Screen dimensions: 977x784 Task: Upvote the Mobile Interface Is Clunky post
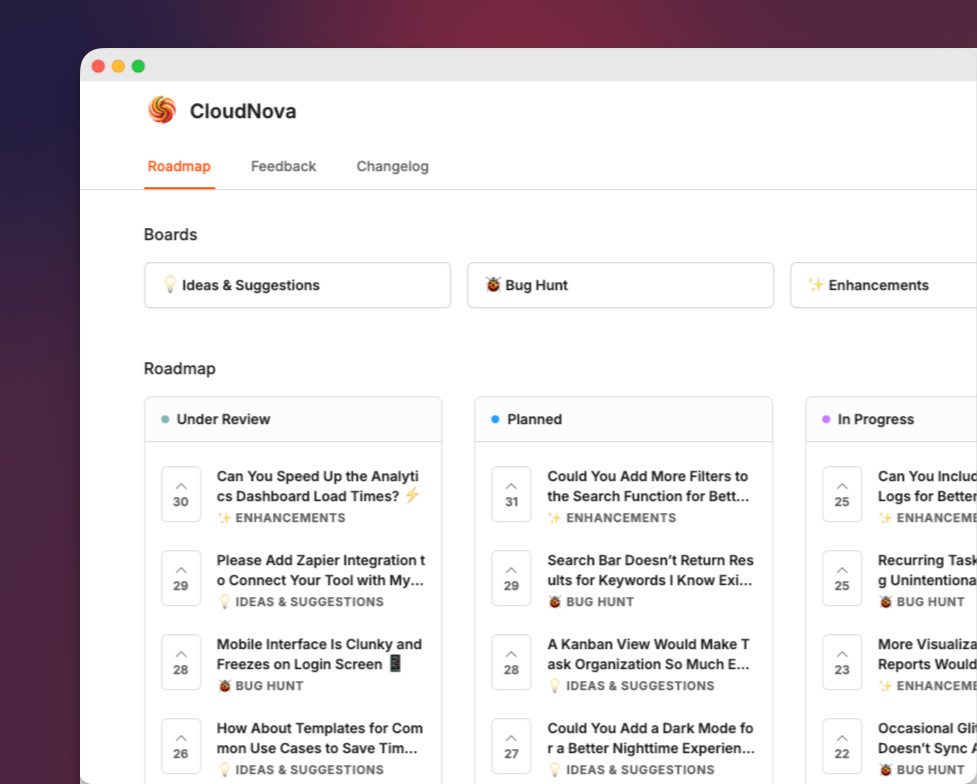coord(181,662)
